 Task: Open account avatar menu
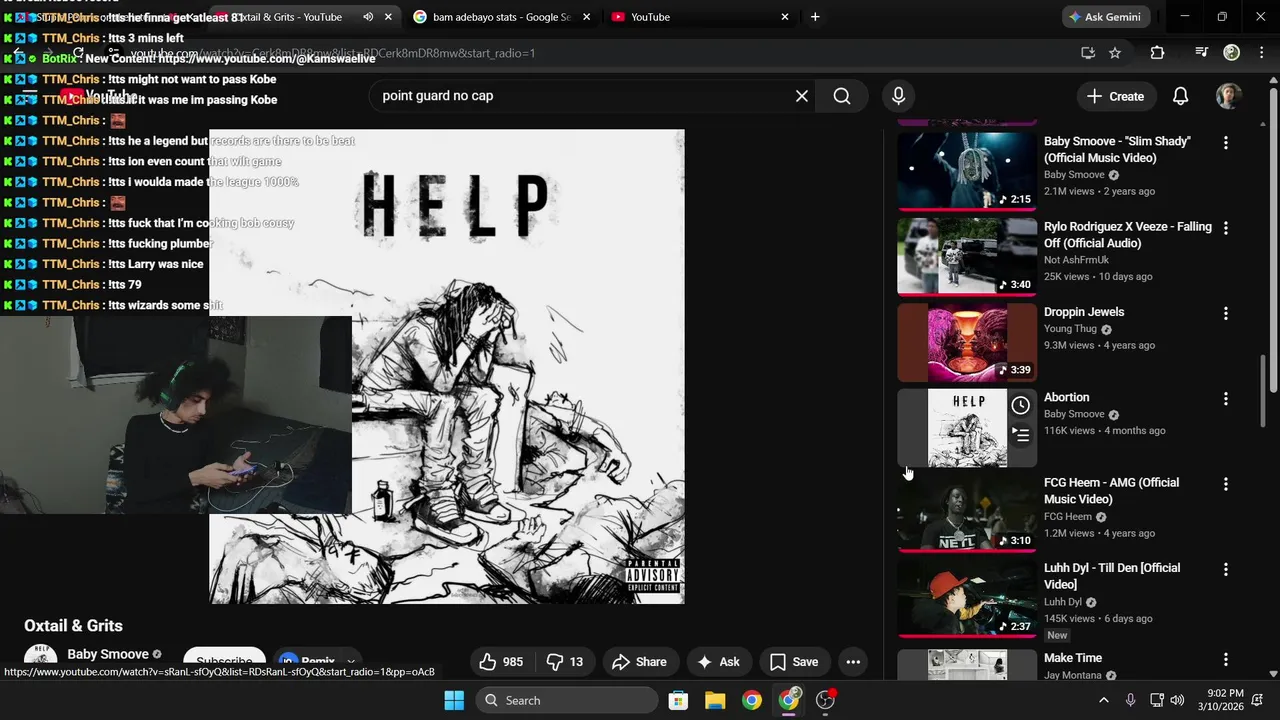point(1229,96)
